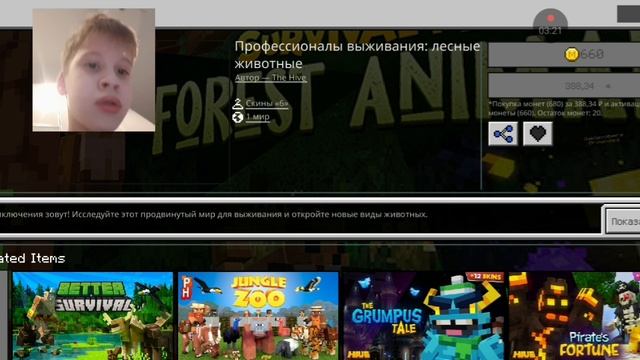Open the Jungle Zoo related item

pos(258,316)
